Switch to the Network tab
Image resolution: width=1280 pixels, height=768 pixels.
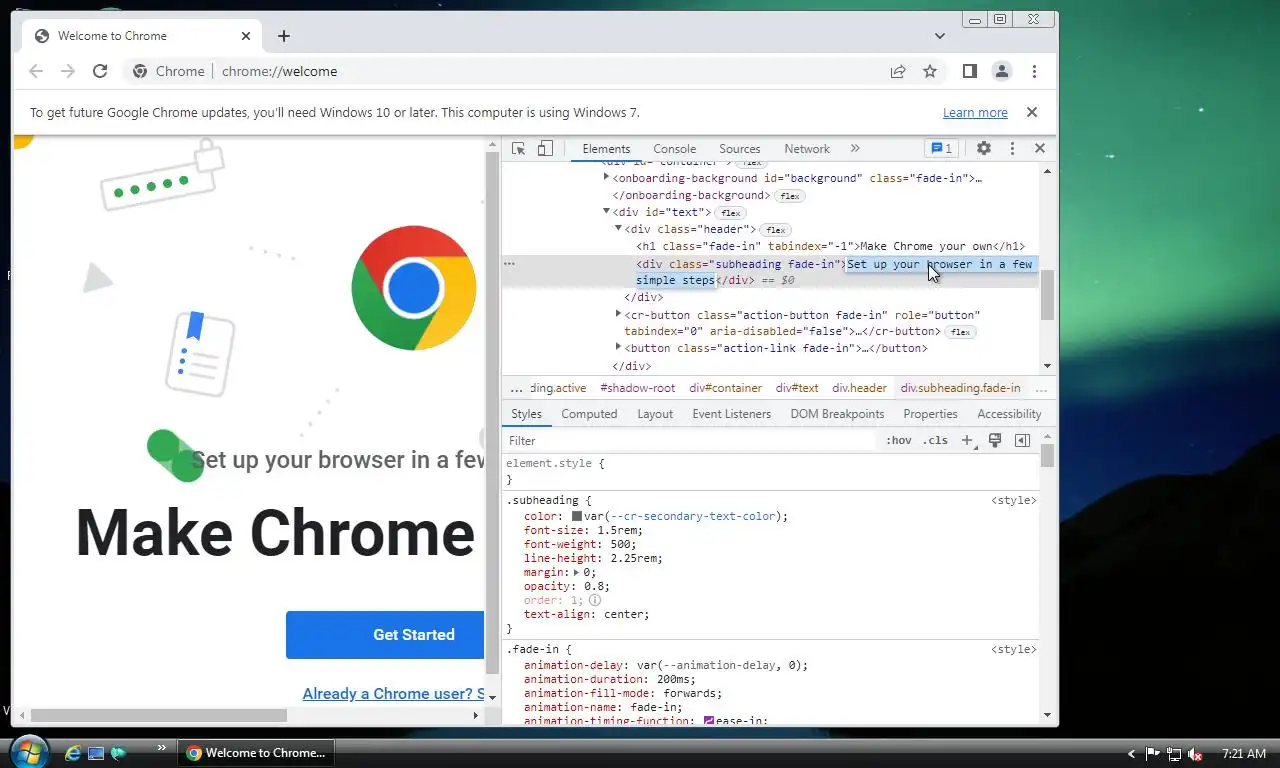coord(807,148)
